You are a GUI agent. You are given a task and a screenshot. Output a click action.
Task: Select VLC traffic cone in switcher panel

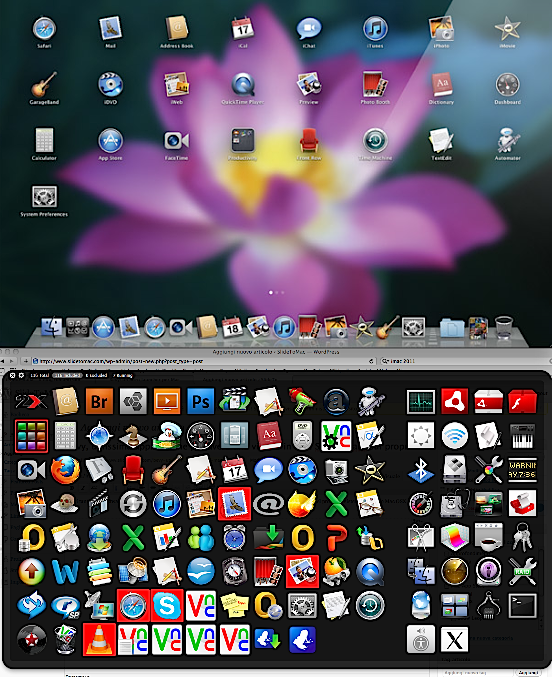point(99,639)
